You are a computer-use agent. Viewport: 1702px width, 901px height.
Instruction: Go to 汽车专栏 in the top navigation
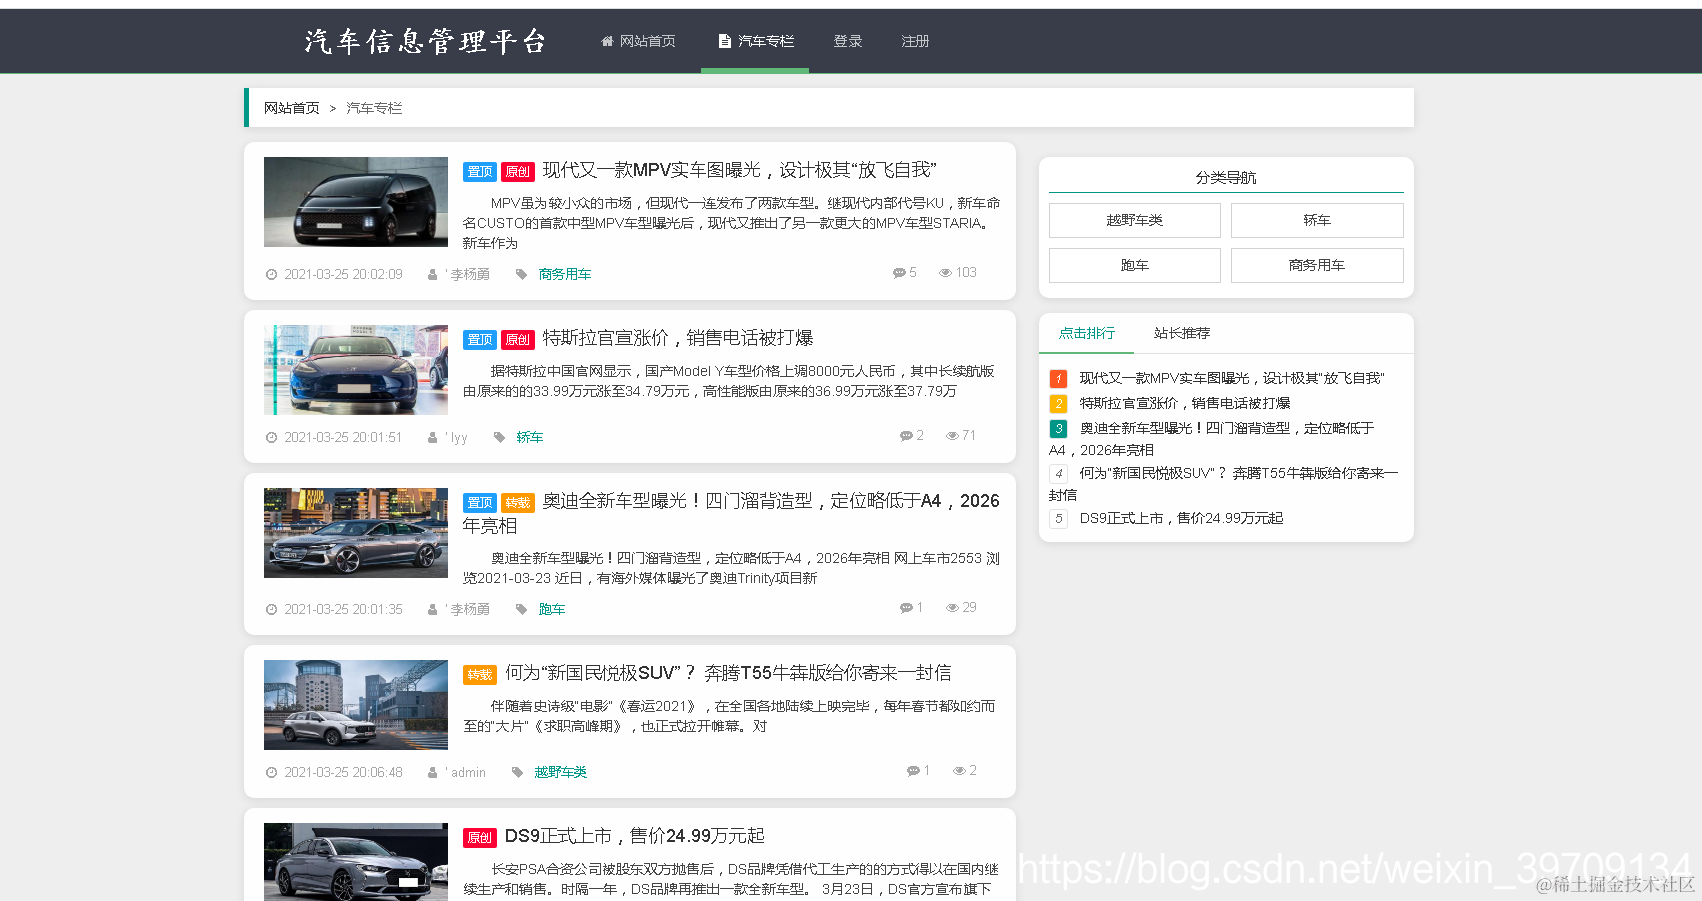[x=755, y=41]
